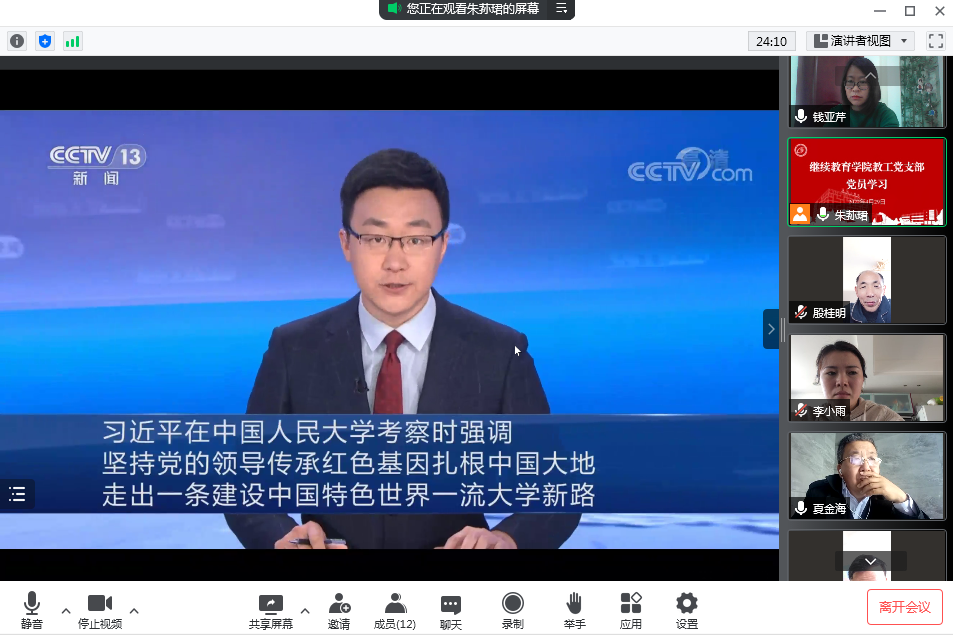Open 设置 settings
This screenshot has height=635, width=953.
click(x=687, y=610)
